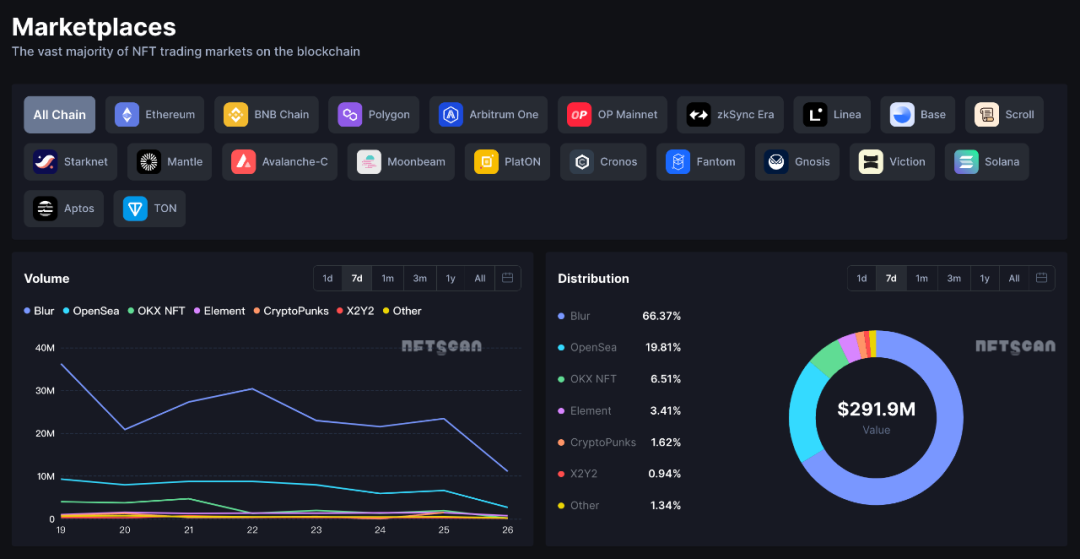Set Volume chart range to All

point(480,278)
